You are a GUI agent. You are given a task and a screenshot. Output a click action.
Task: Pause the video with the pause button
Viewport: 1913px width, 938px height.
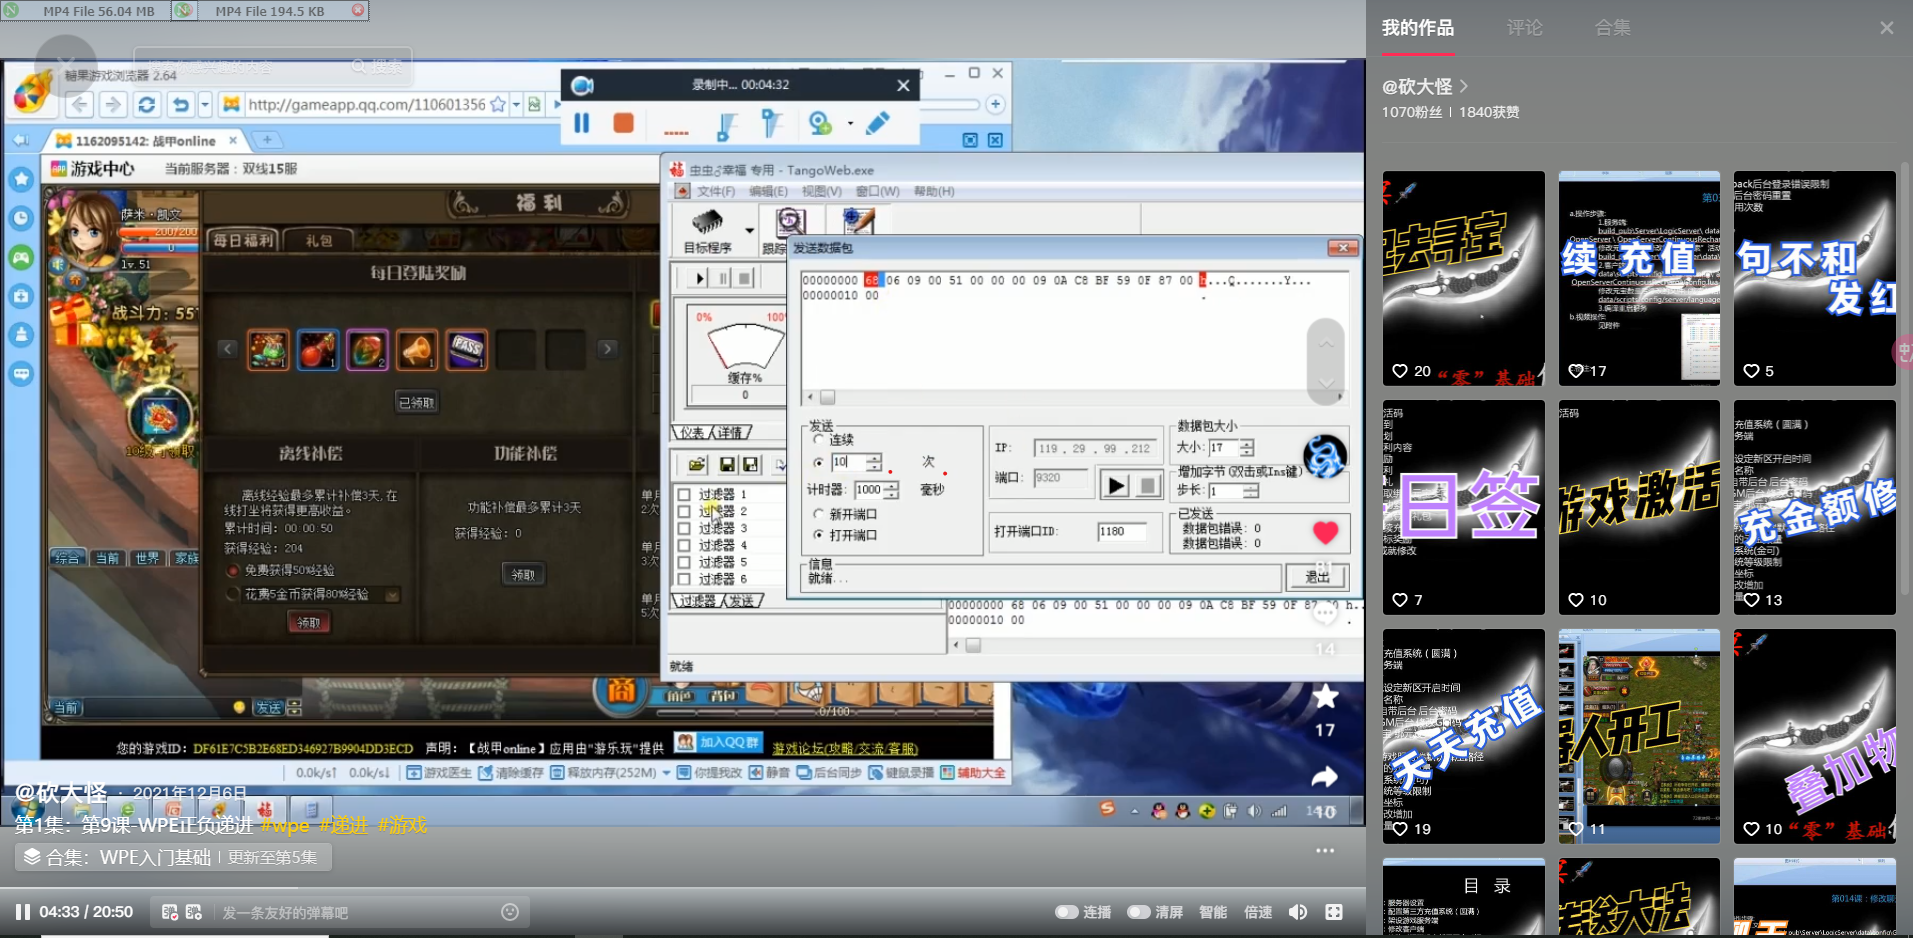22,912
